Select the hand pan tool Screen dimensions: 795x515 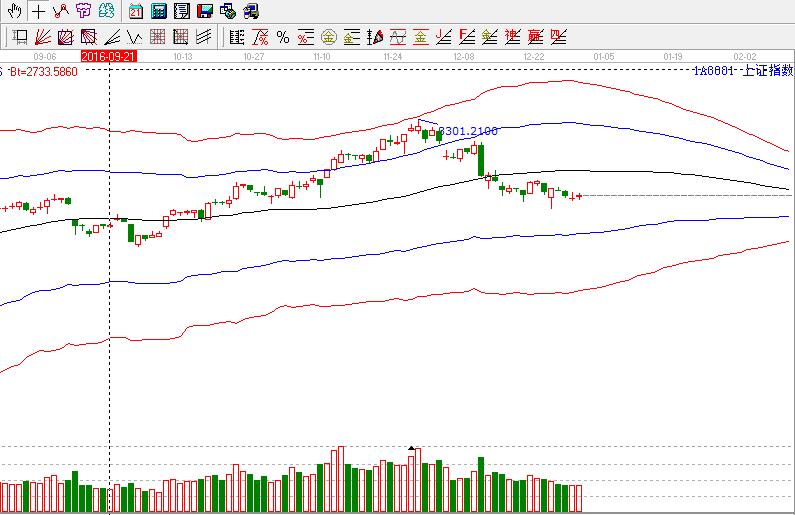(15, 12)
